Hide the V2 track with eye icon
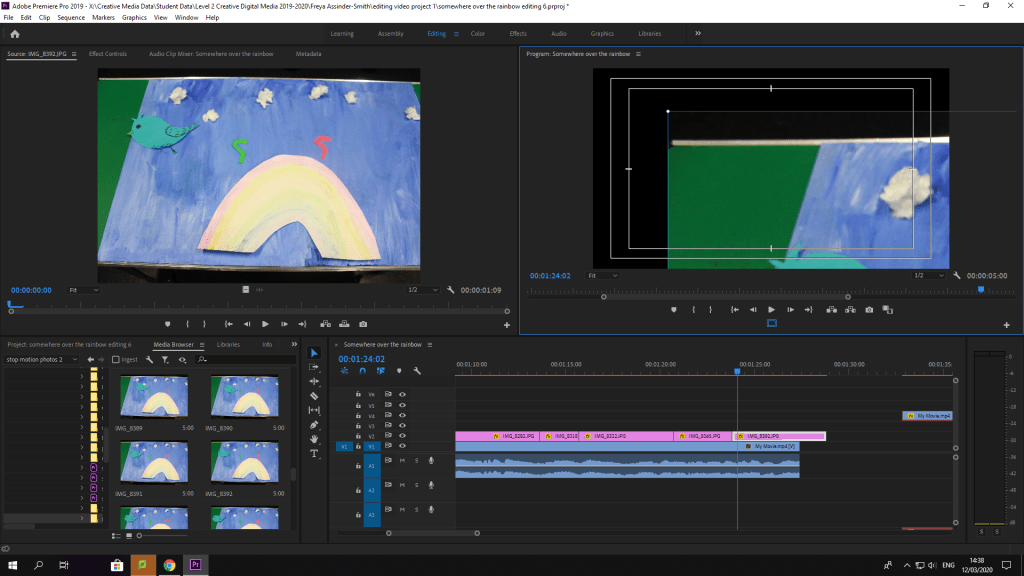The image size is (1024, 576). tap(402, 436)
